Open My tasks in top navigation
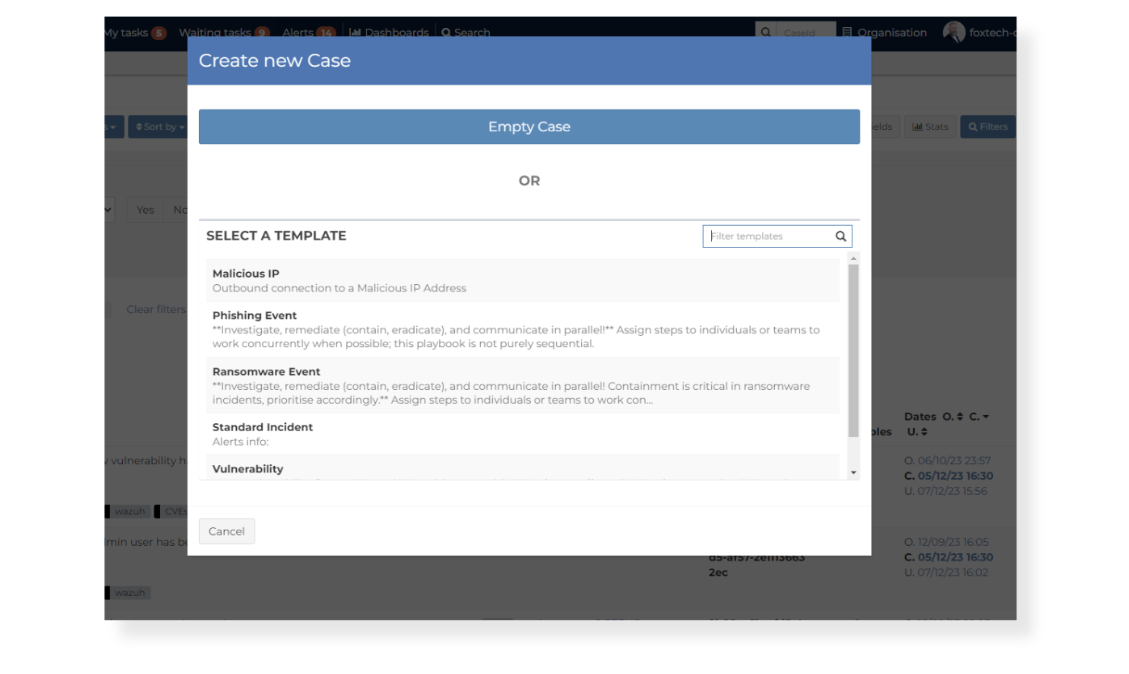Image resolution: width=1129 pixels, height=674 pixels. click(133, 32)
